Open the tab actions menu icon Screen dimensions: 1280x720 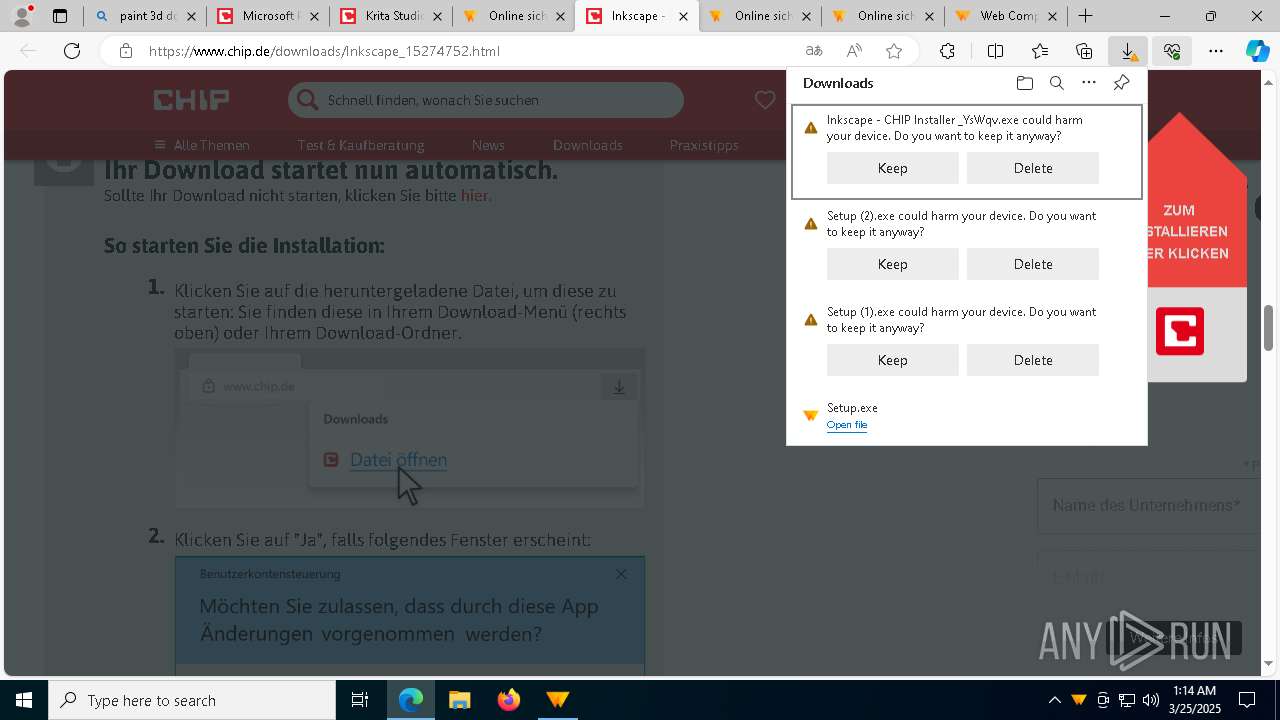tap(60, 16)
